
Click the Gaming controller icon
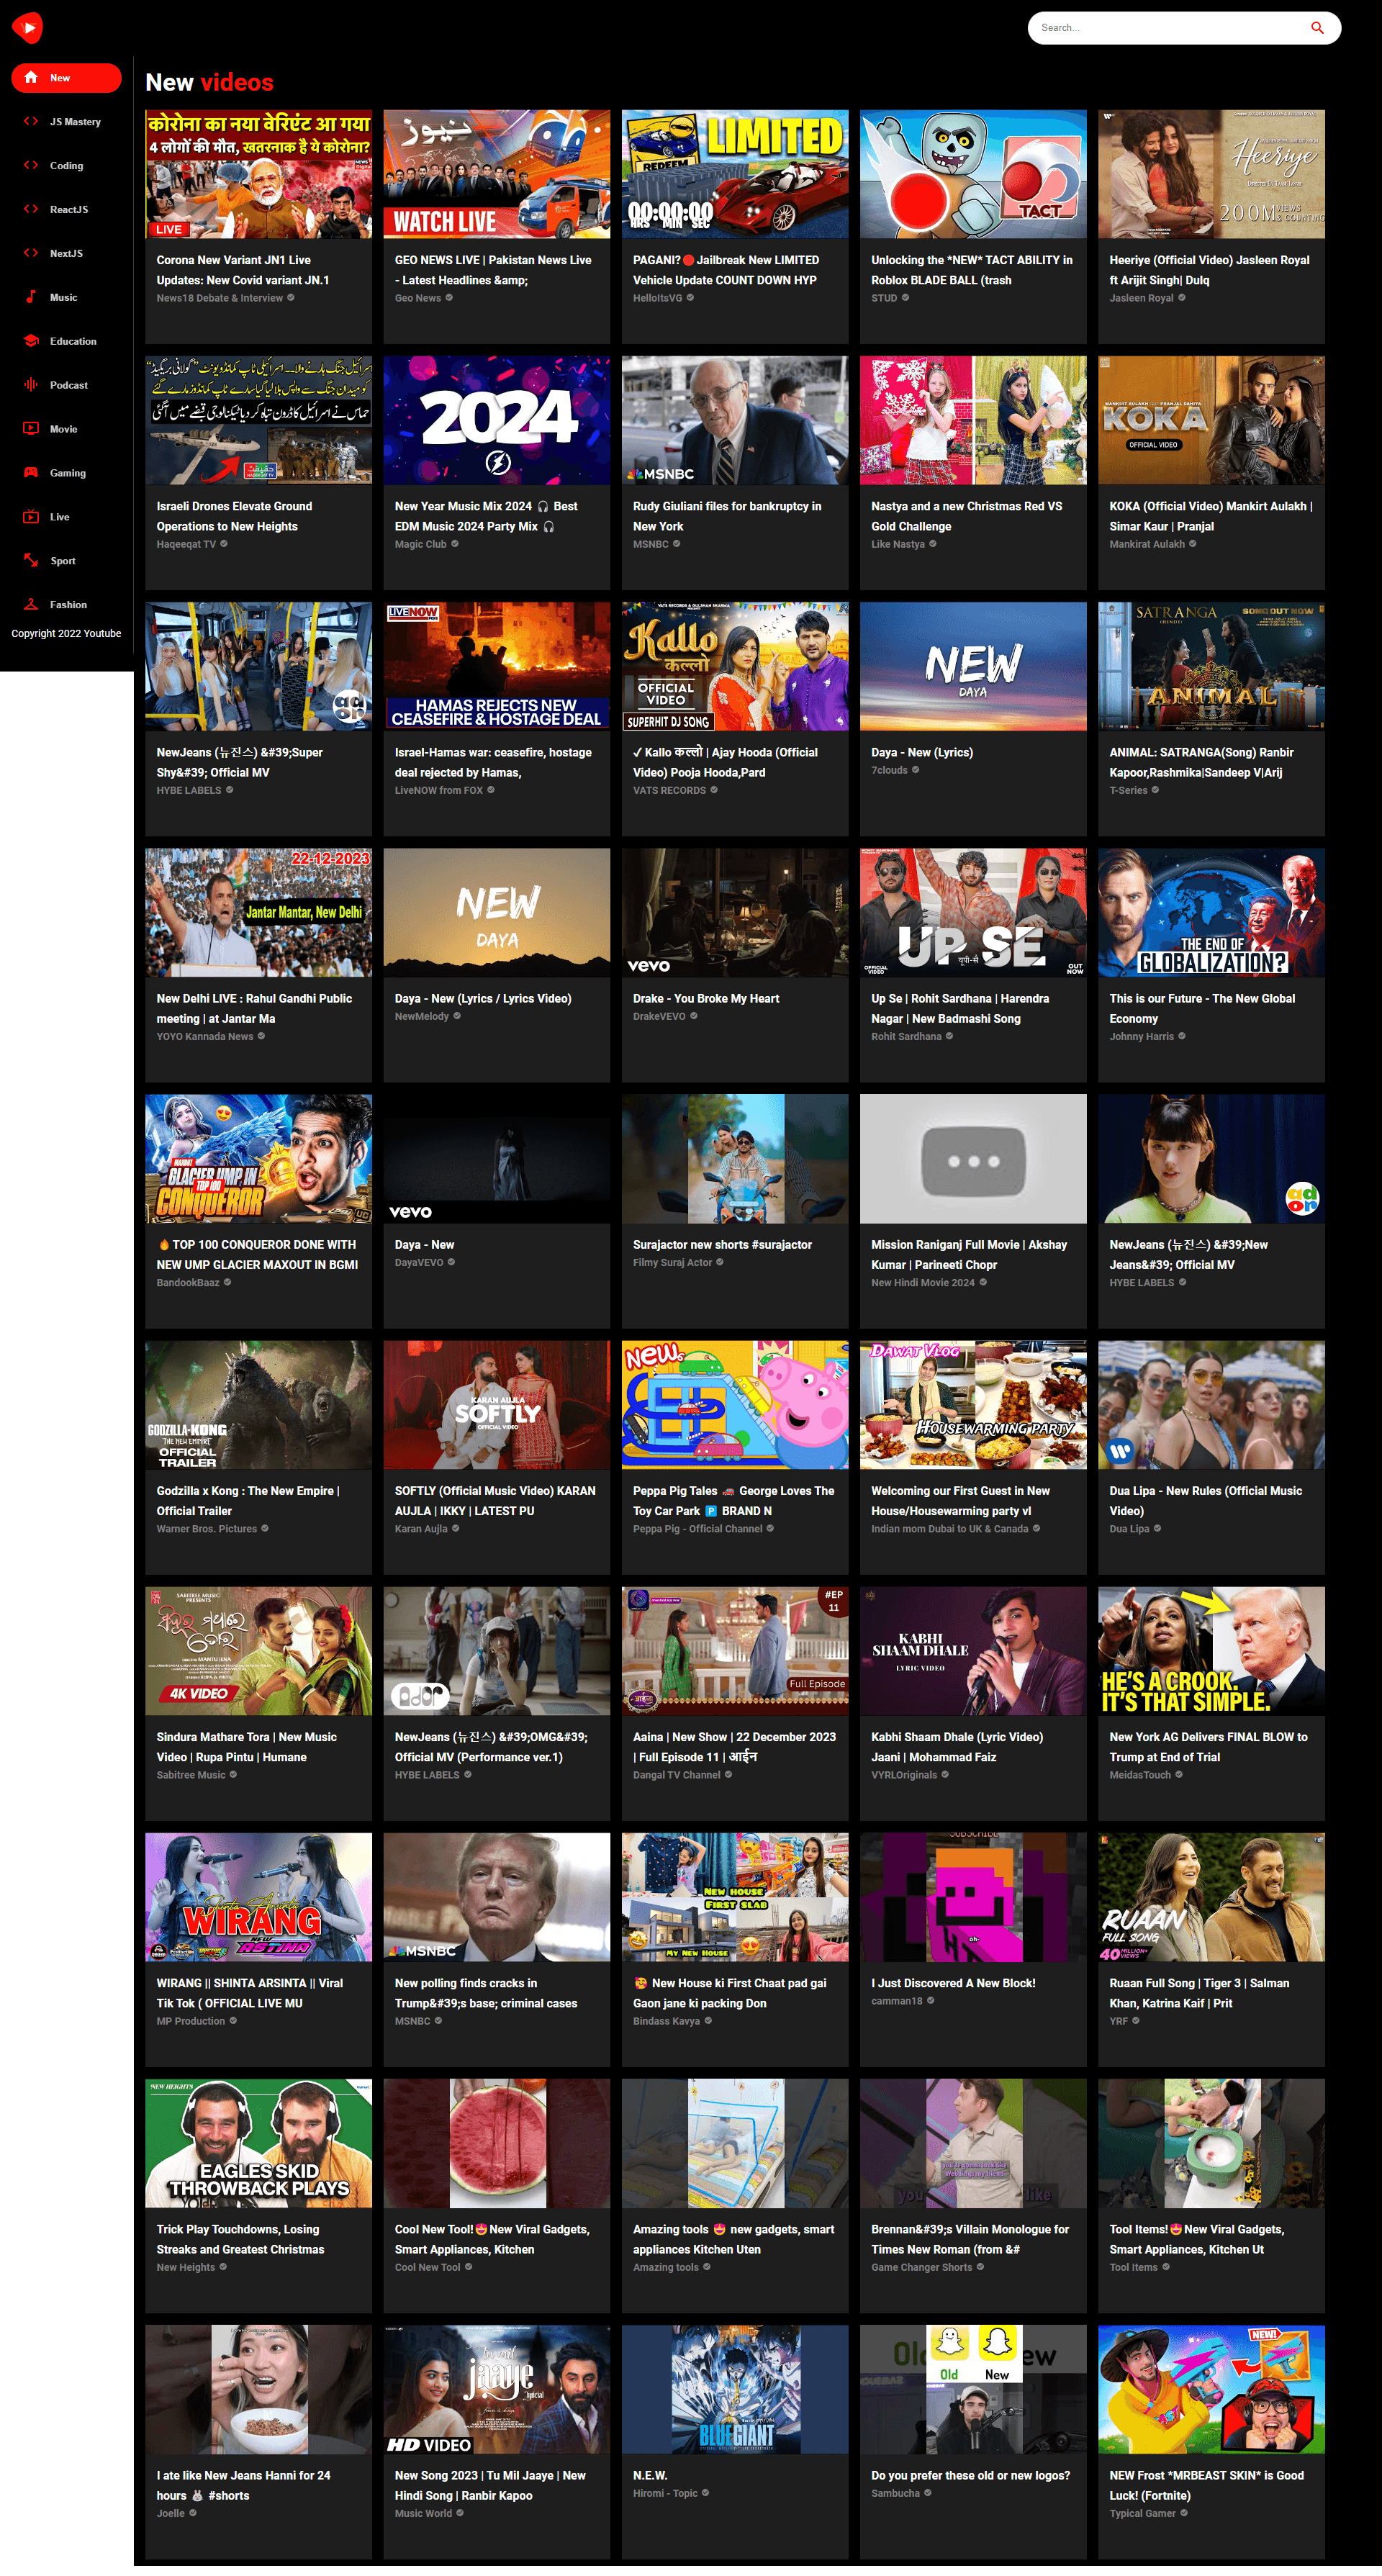pyautogui.click(x=31, y=473)
